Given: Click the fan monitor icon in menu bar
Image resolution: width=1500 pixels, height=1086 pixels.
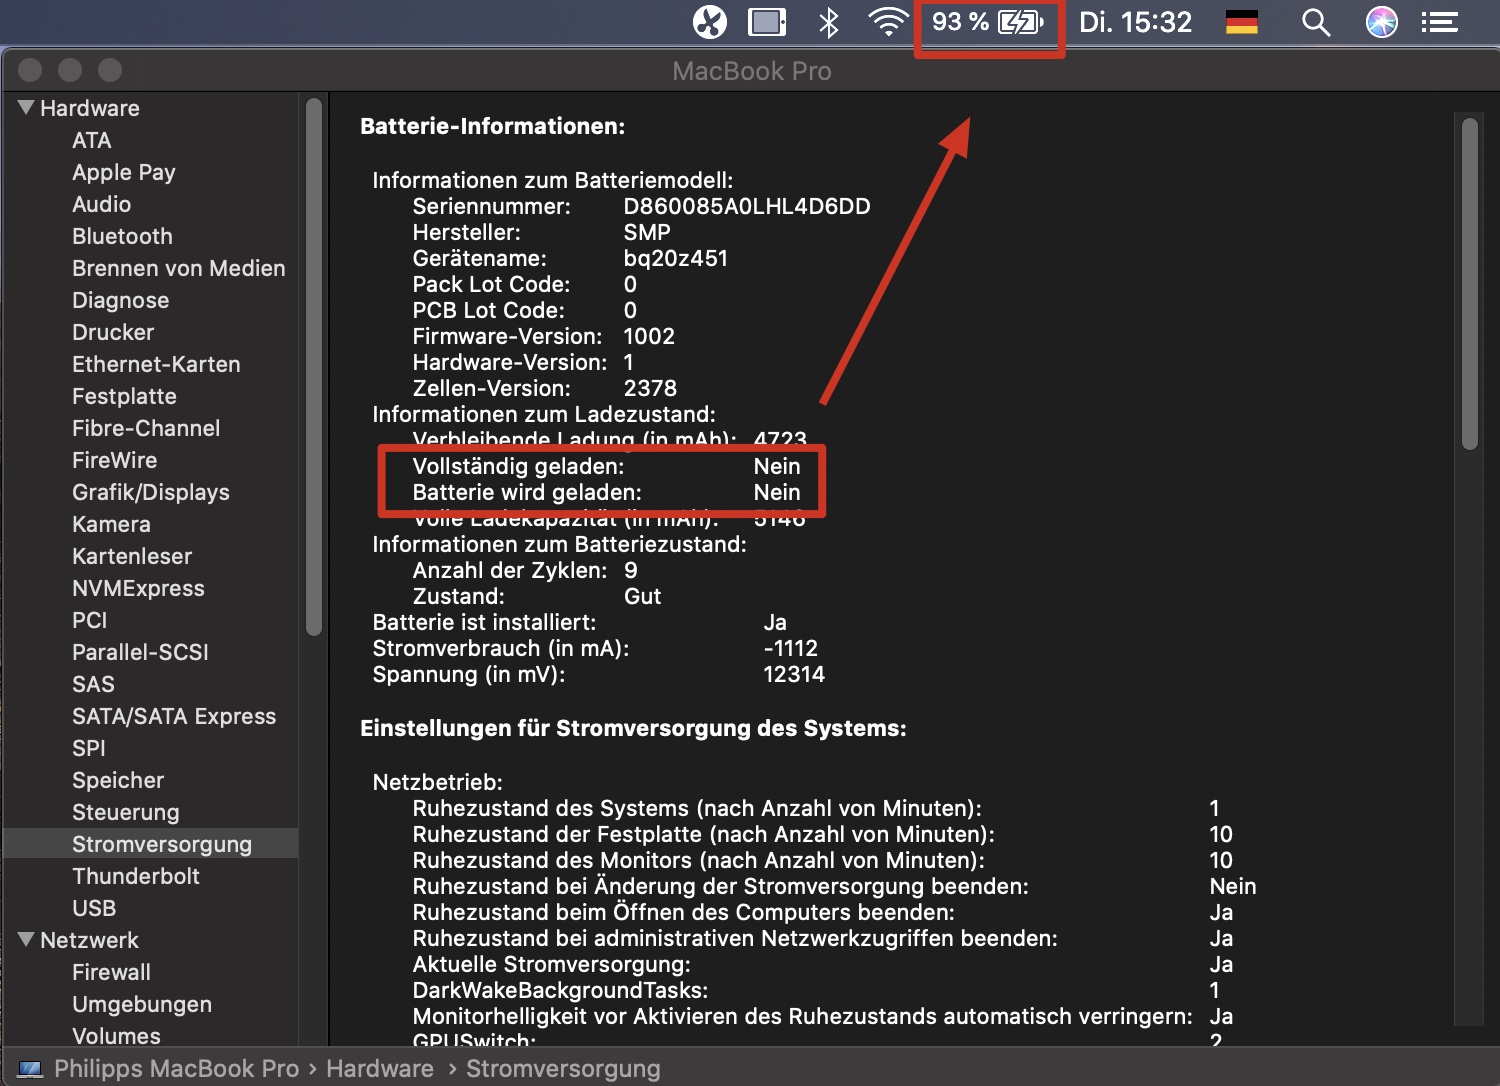Looking at the screenshot, I should (x=709, y=21).
